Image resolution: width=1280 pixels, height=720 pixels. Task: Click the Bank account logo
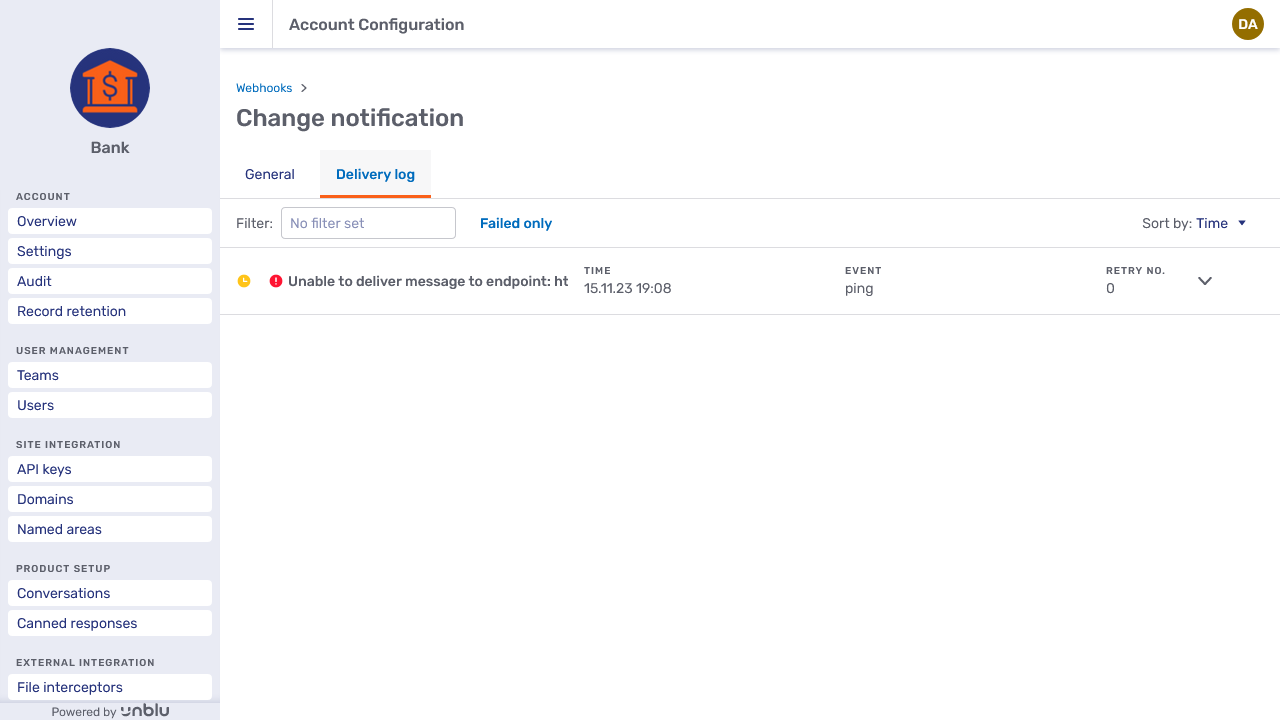click(109, 88)
